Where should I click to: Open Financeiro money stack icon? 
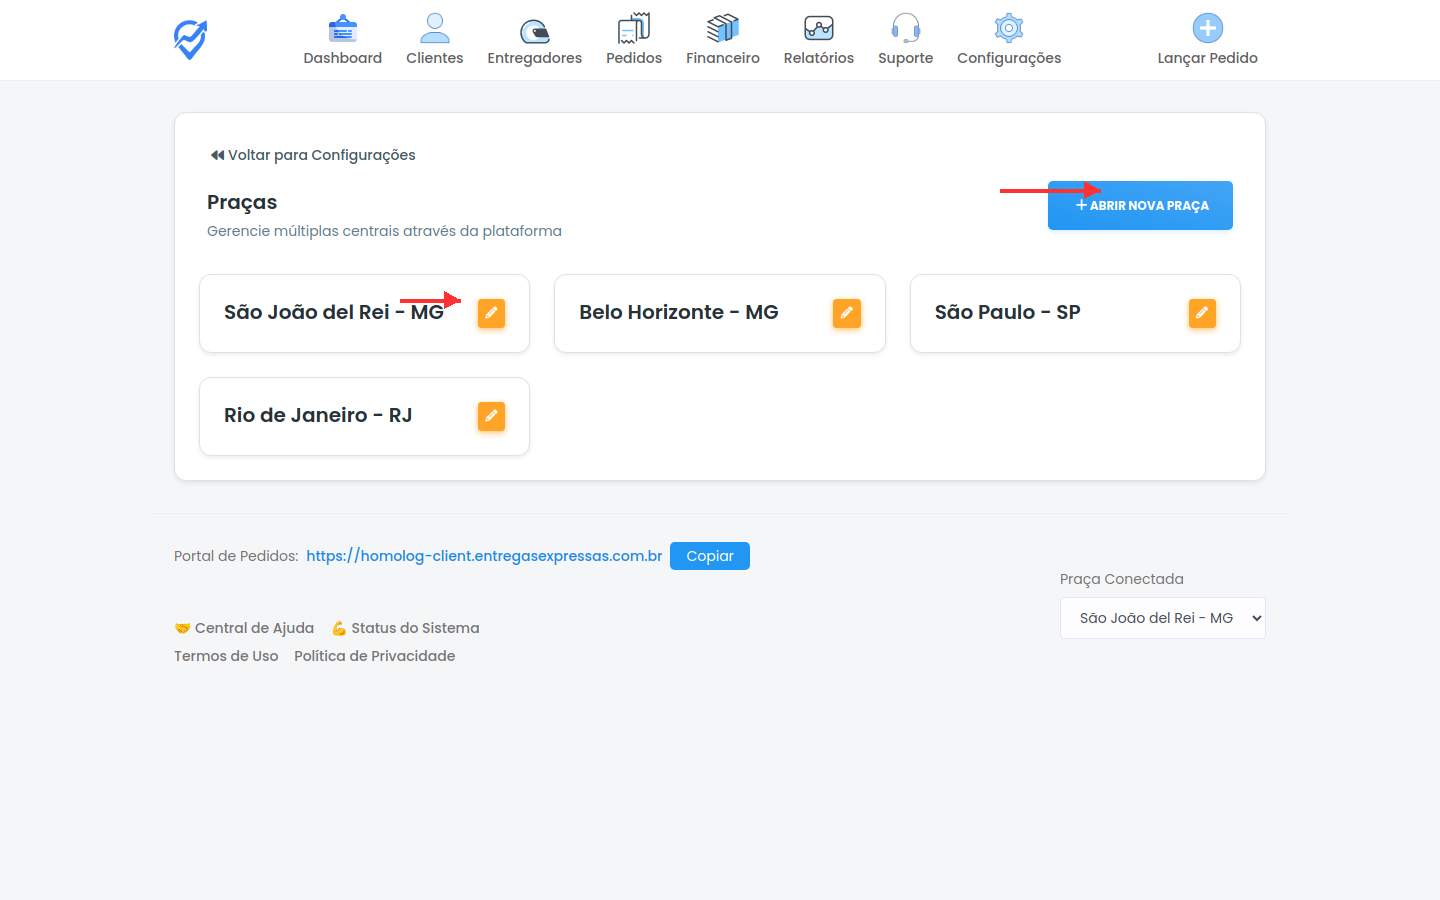pyautogui.click(x=722, y=29)
